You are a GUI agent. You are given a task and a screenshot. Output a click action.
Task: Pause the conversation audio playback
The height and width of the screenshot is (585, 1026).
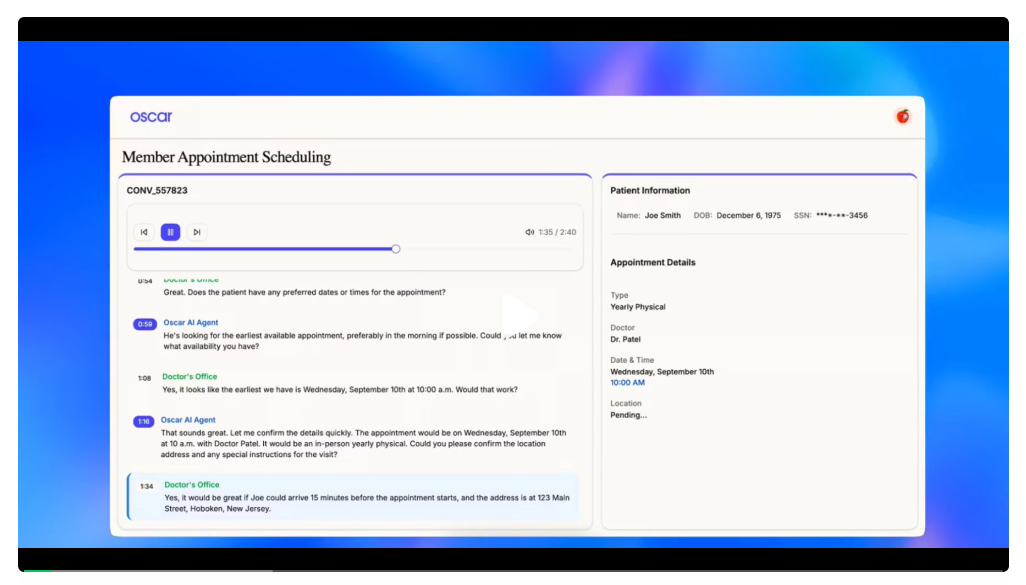(x=170, y=232)
